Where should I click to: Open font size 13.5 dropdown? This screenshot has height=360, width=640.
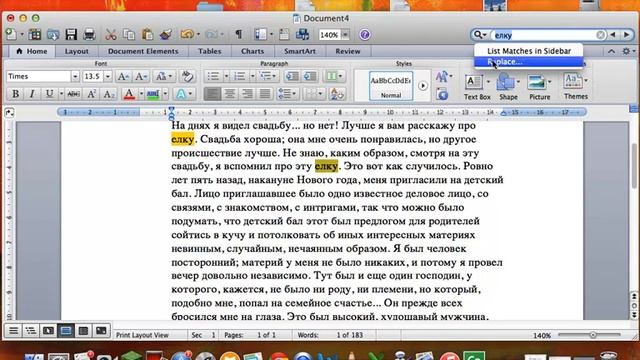(x=108, y=76)
